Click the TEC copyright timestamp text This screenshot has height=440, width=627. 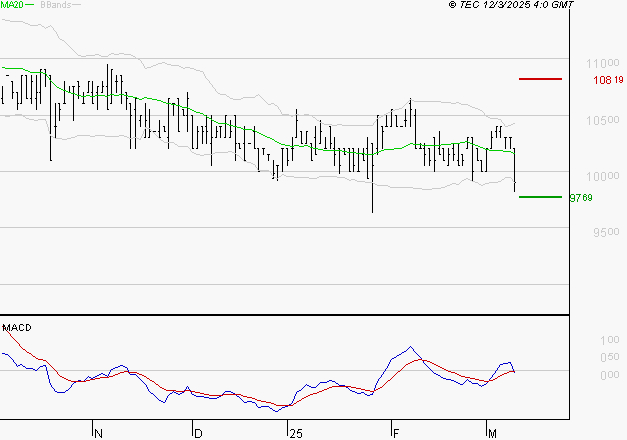511,4
